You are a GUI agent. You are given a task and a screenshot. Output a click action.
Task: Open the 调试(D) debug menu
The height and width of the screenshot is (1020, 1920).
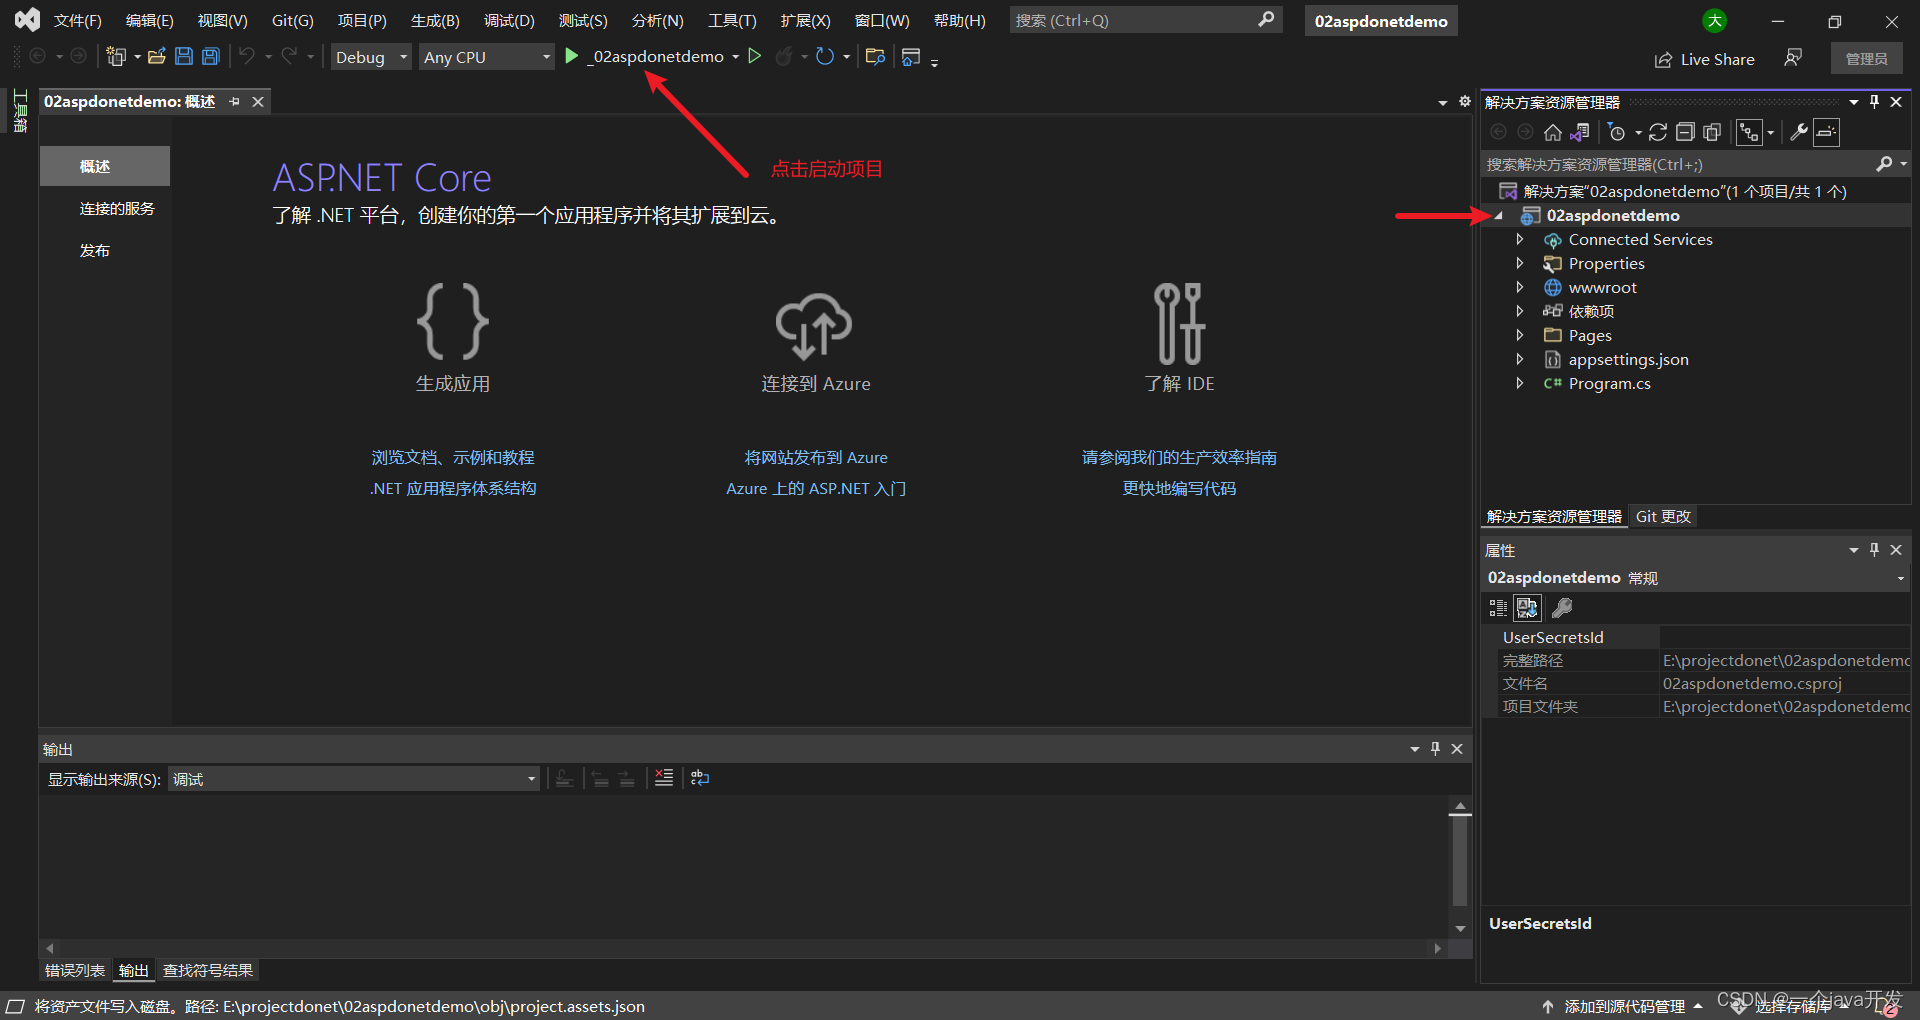509,20
